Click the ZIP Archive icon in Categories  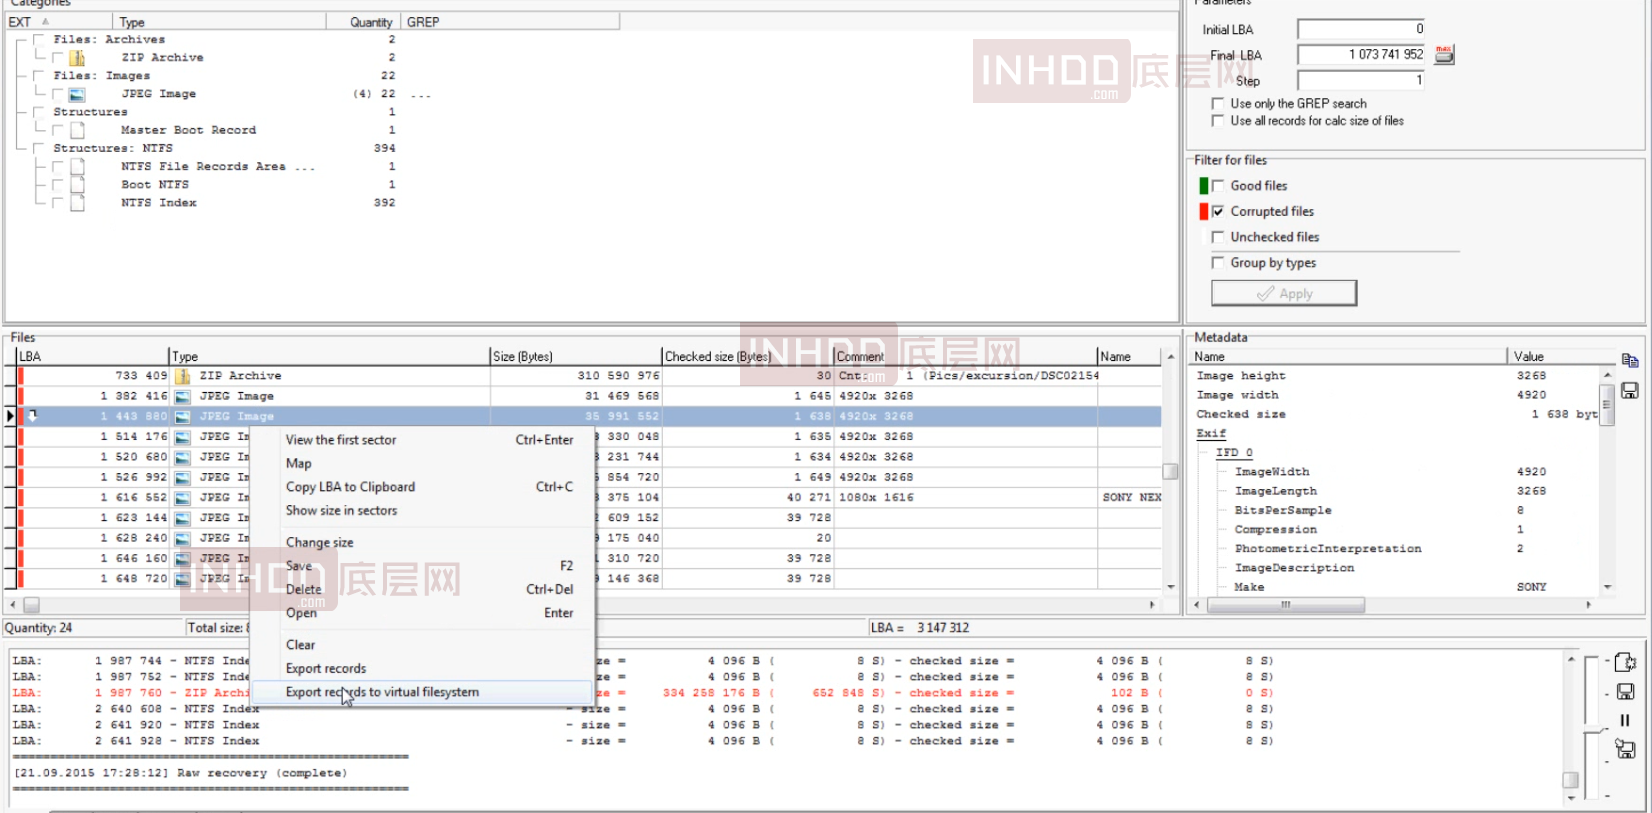point(77,58)
